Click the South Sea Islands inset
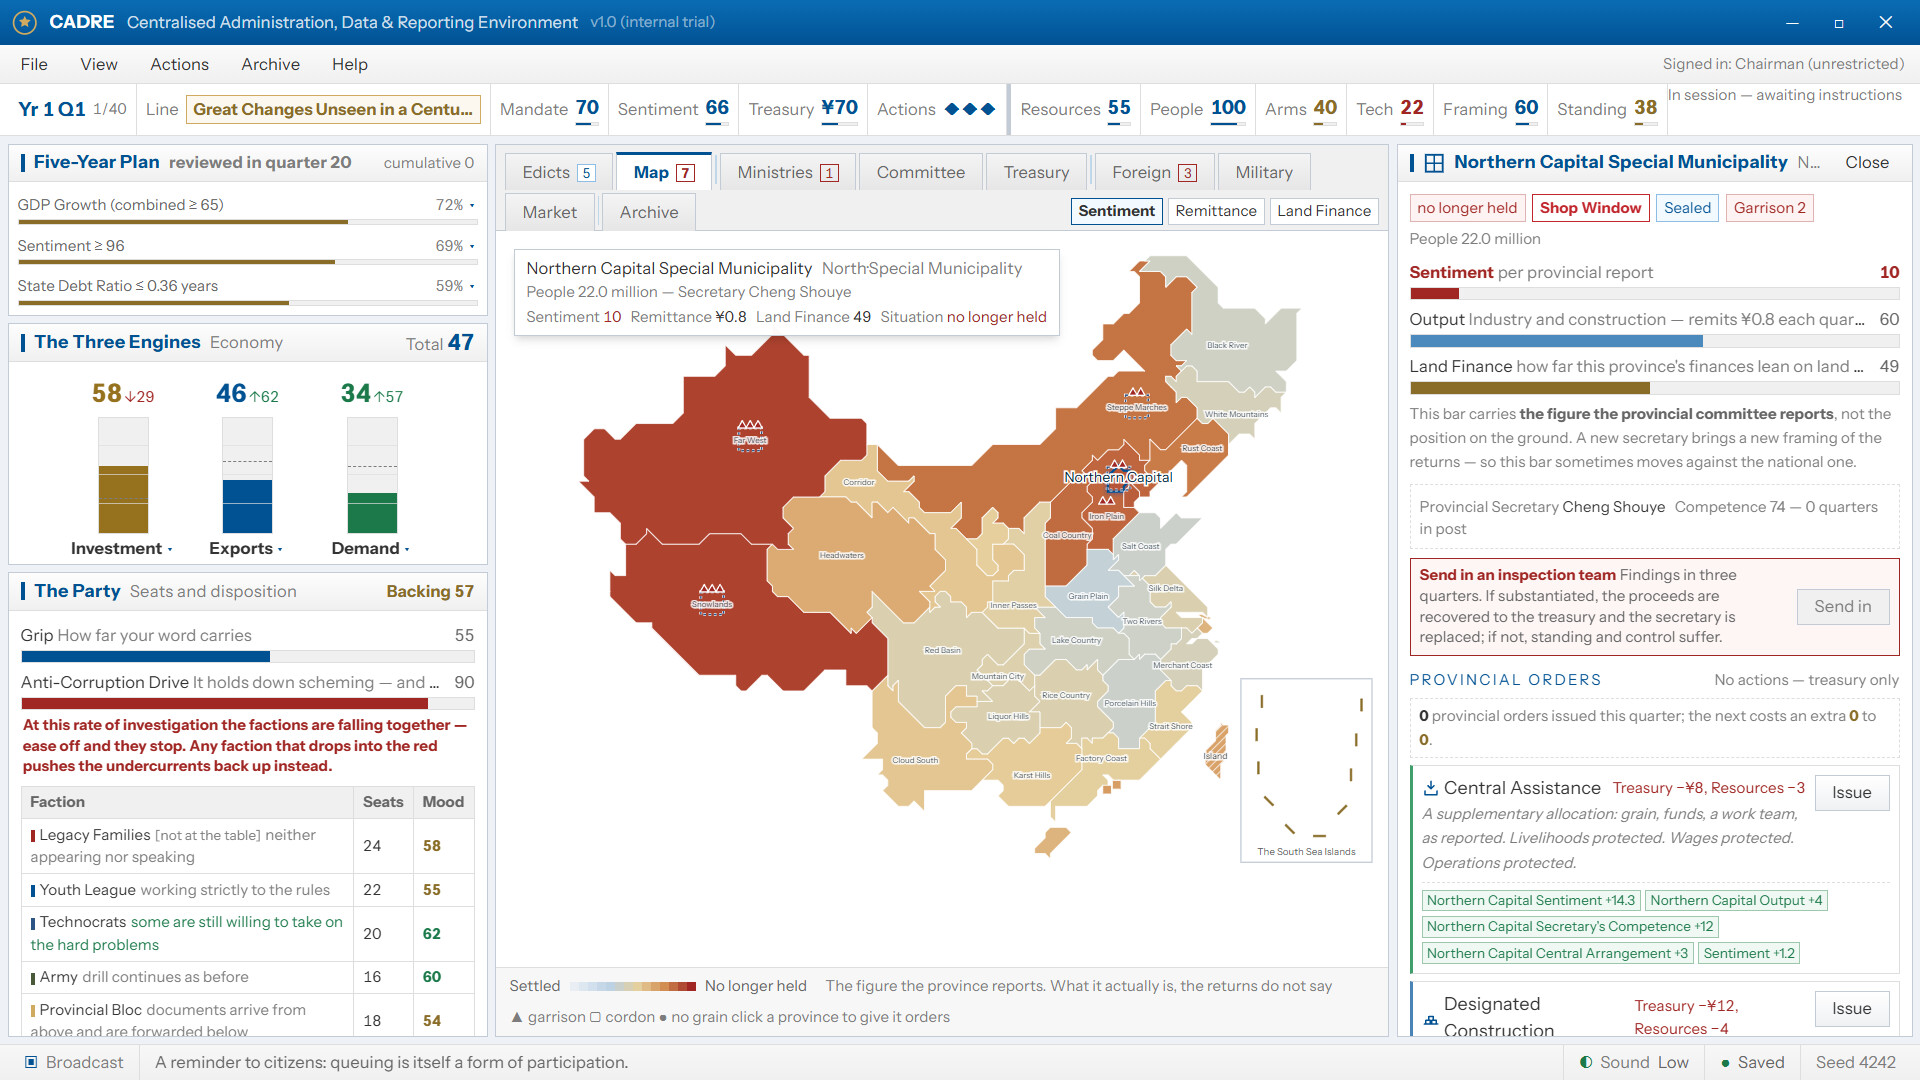1920x1080 pixels. pos(1306,770)
